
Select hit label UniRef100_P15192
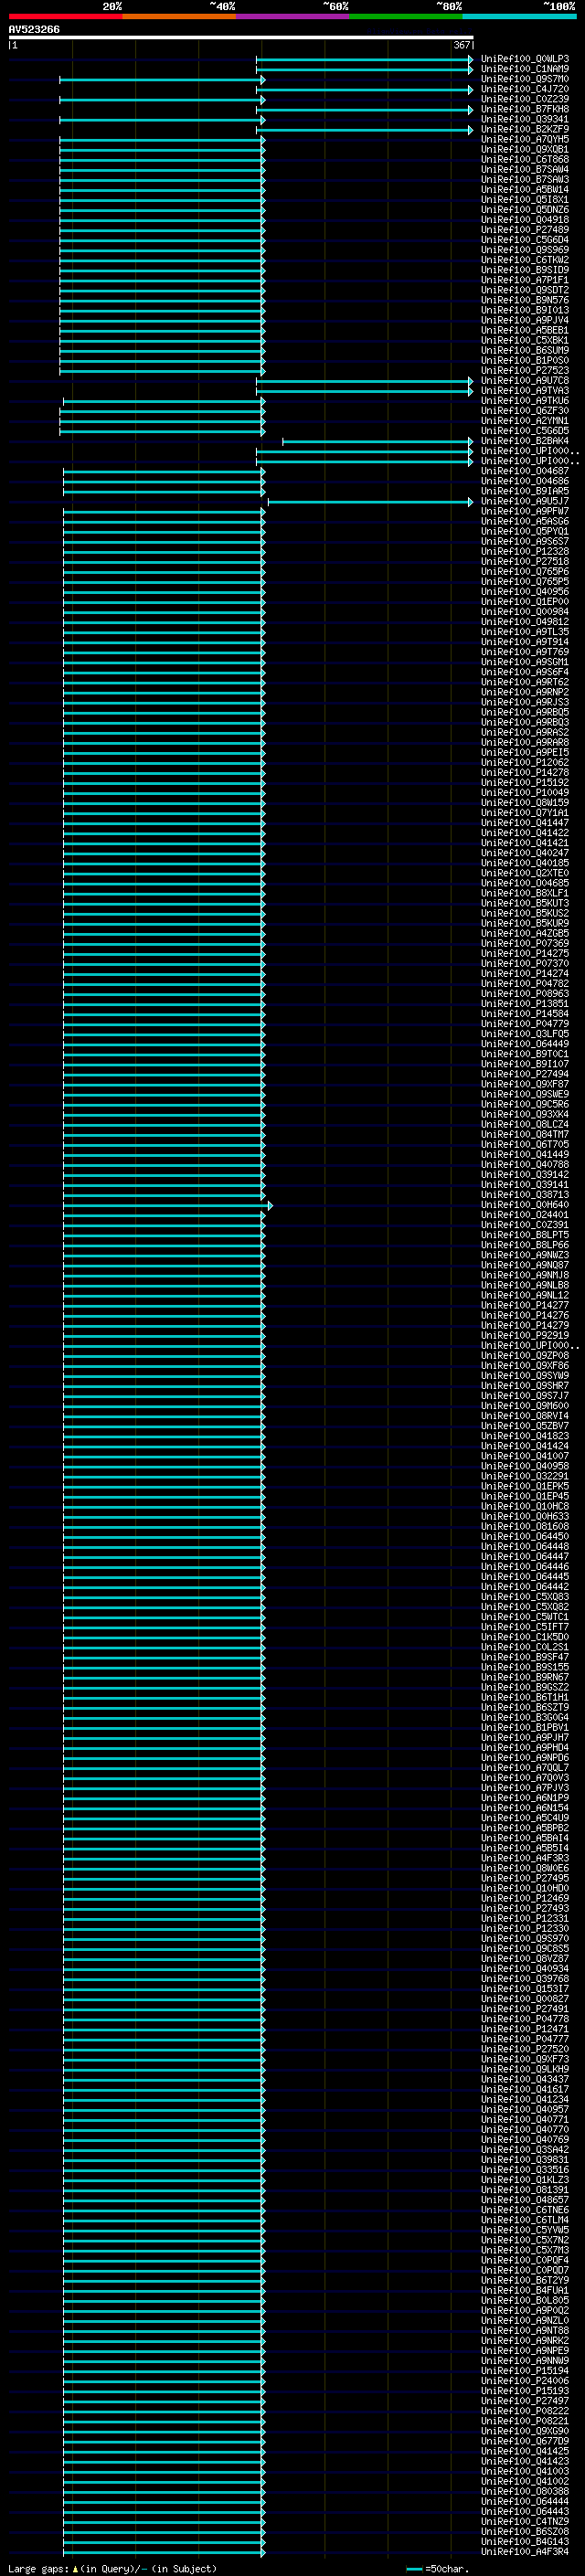coord(524,783)
